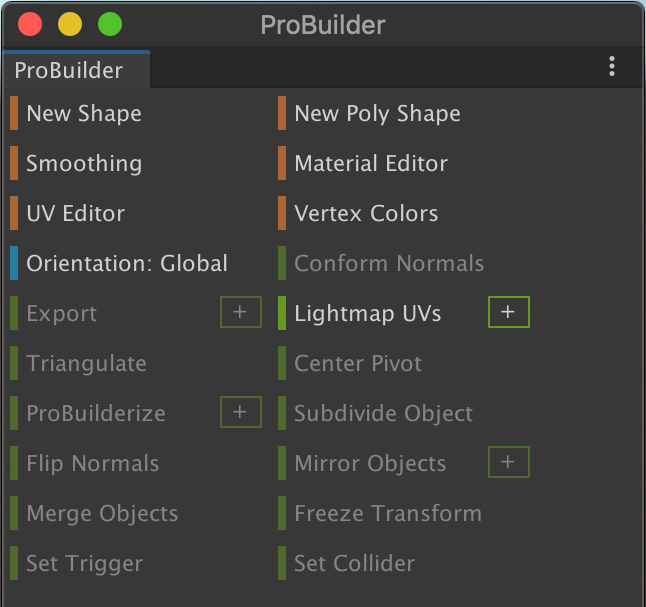Click New Shape button

[x=84, y=114]
